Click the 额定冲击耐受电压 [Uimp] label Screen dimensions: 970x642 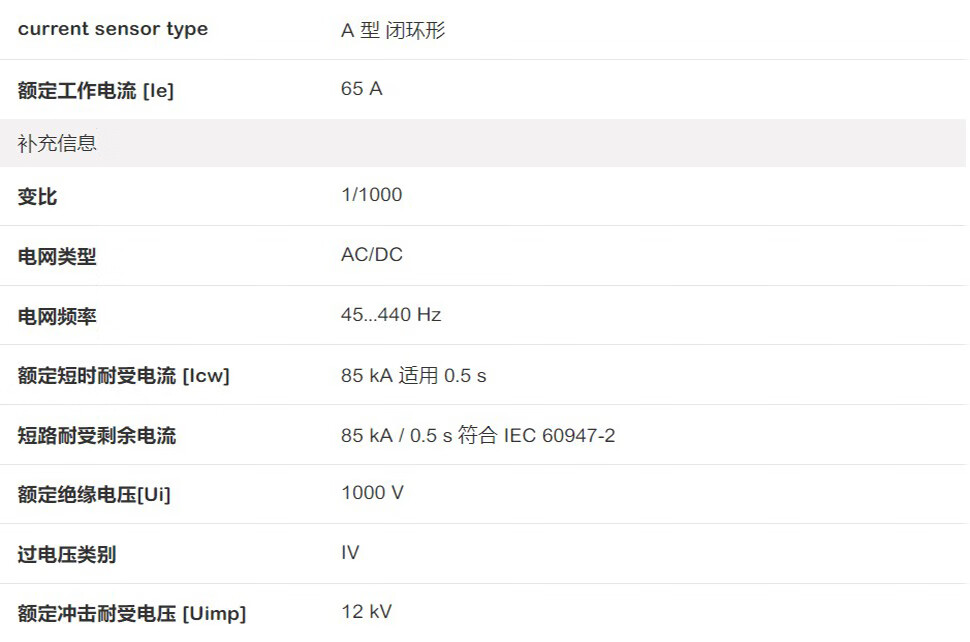click(132, 613)
